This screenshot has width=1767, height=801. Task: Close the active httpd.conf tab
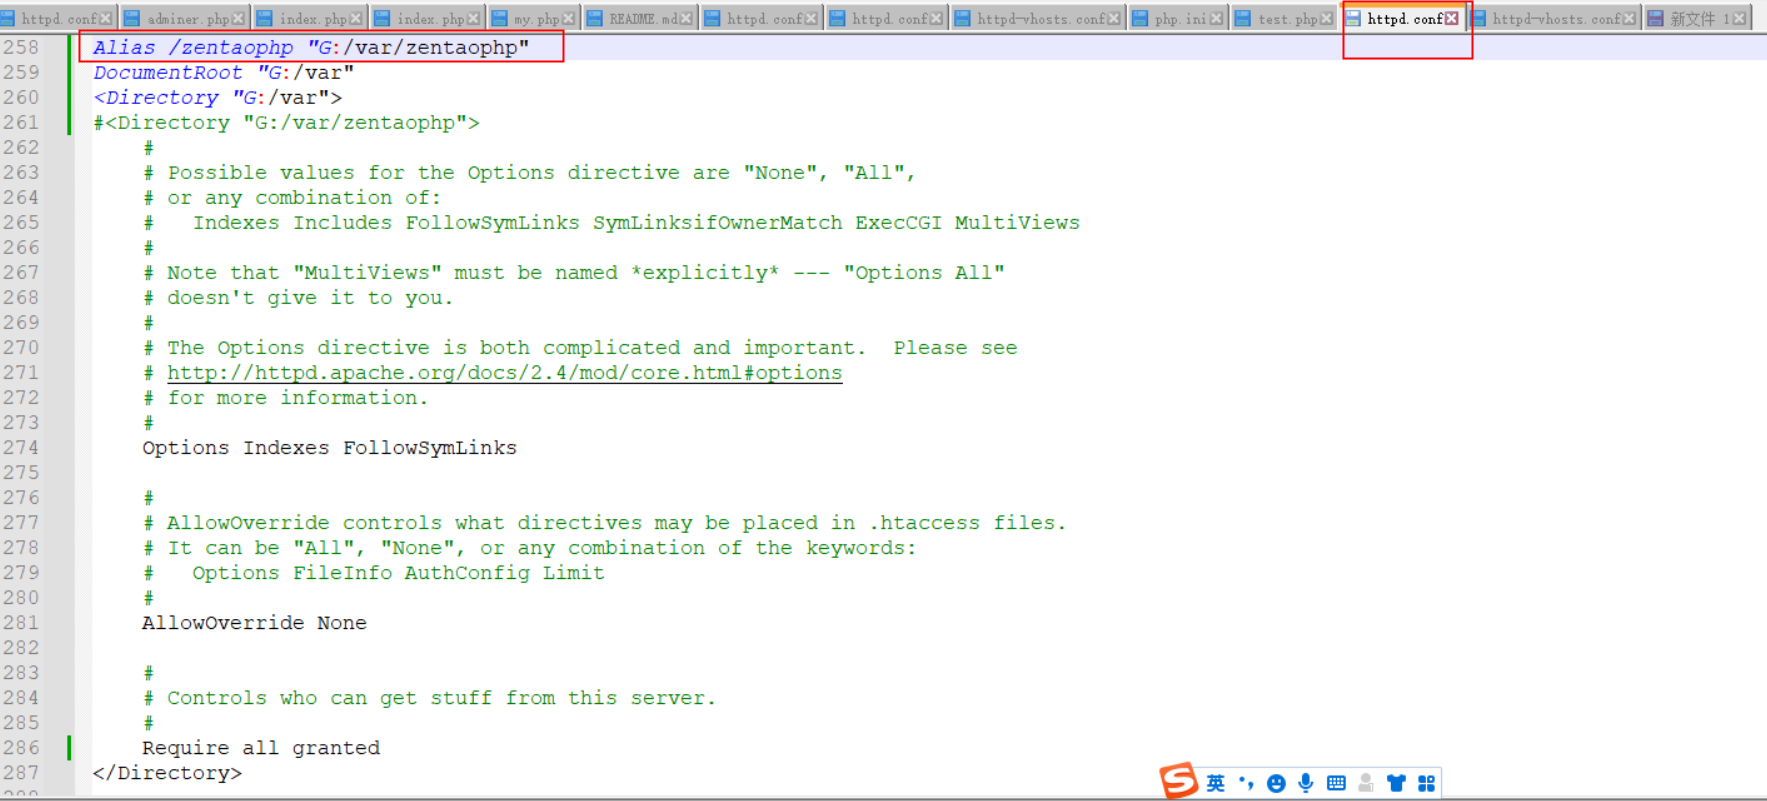click(x=1451, y=19)
